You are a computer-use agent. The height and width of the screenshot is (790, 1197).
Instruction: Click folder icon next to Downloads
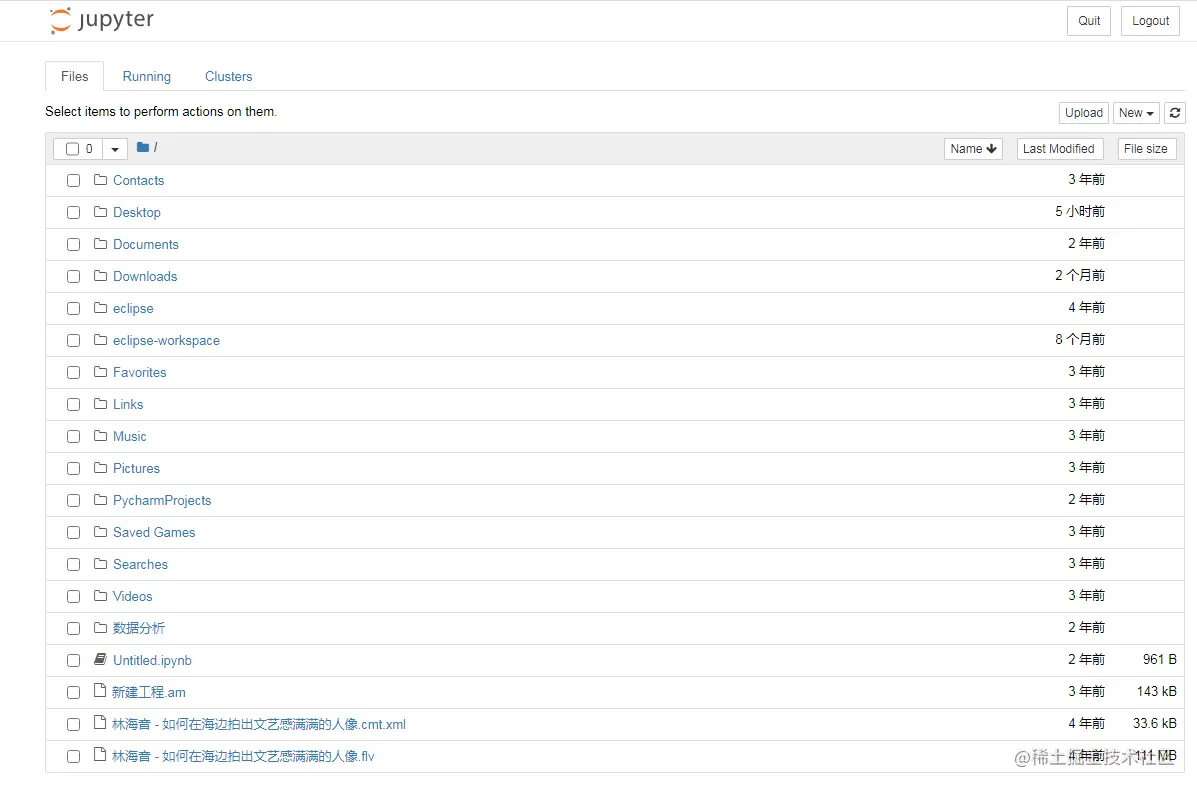(100, 276)
